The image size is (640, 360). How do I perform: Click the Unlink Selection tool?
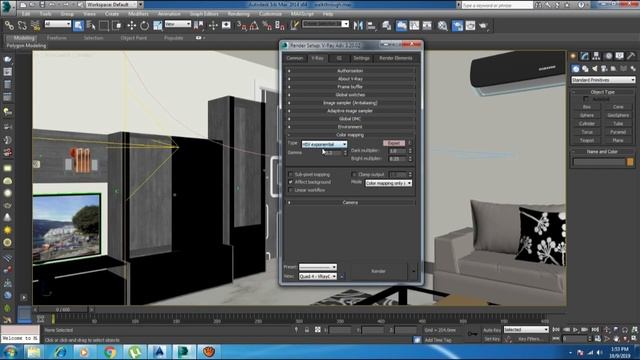22,26
